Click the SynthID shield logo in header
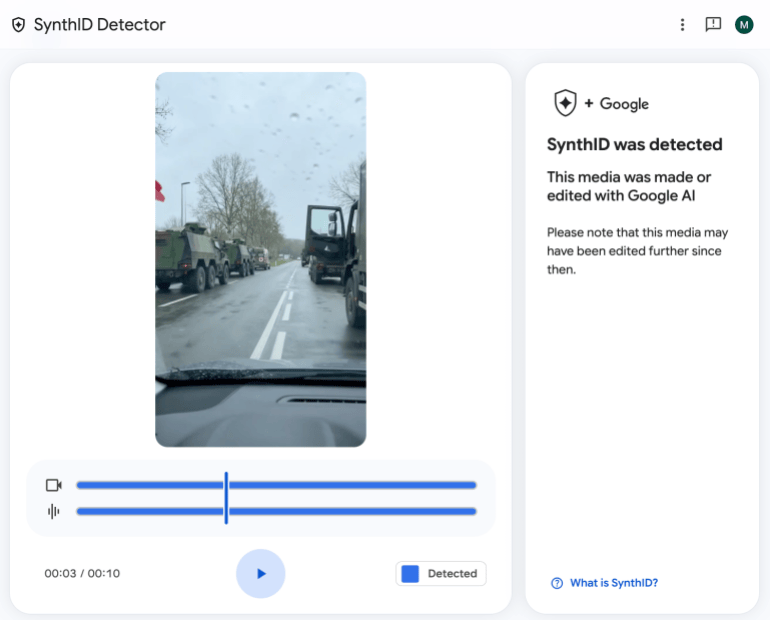The height and width of the screenshot is (620, 770). pyautogui.click(x=19, y=25)
